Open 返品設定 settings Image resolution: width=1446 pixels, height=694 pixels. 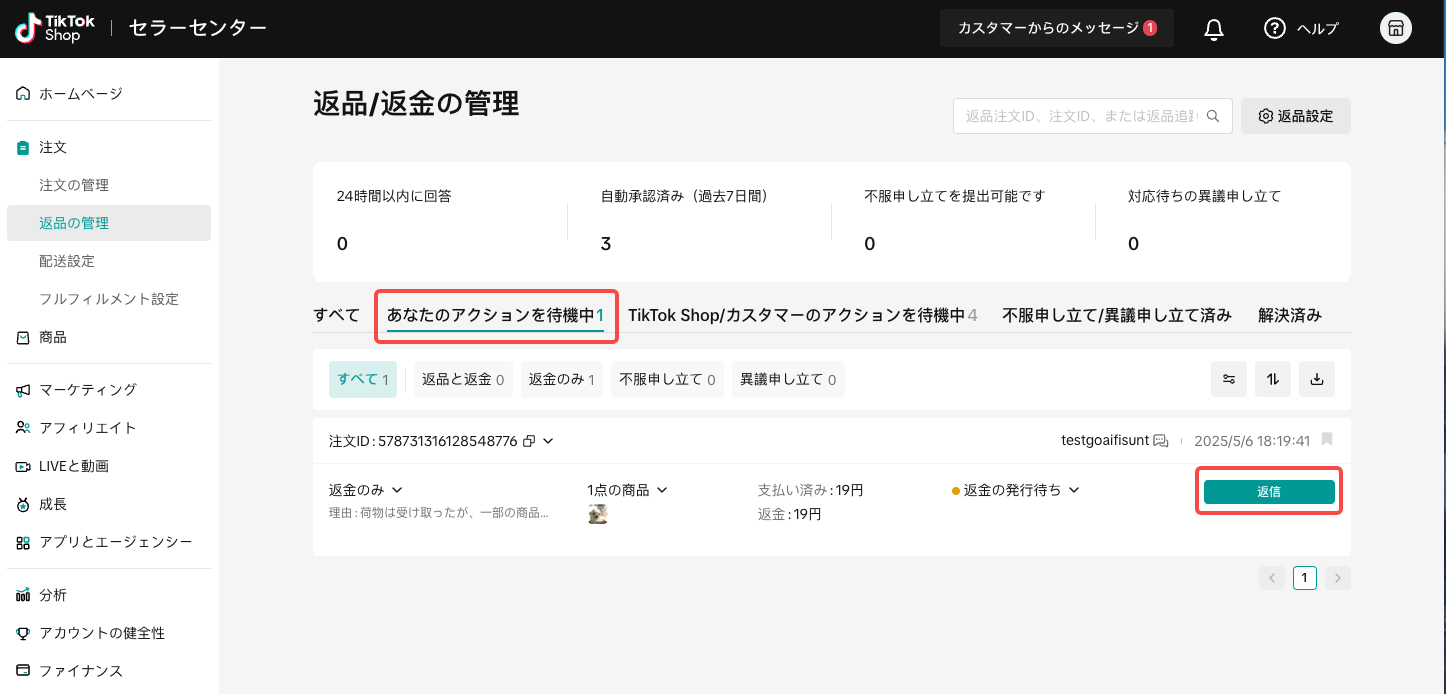[x=1295, y=116]
